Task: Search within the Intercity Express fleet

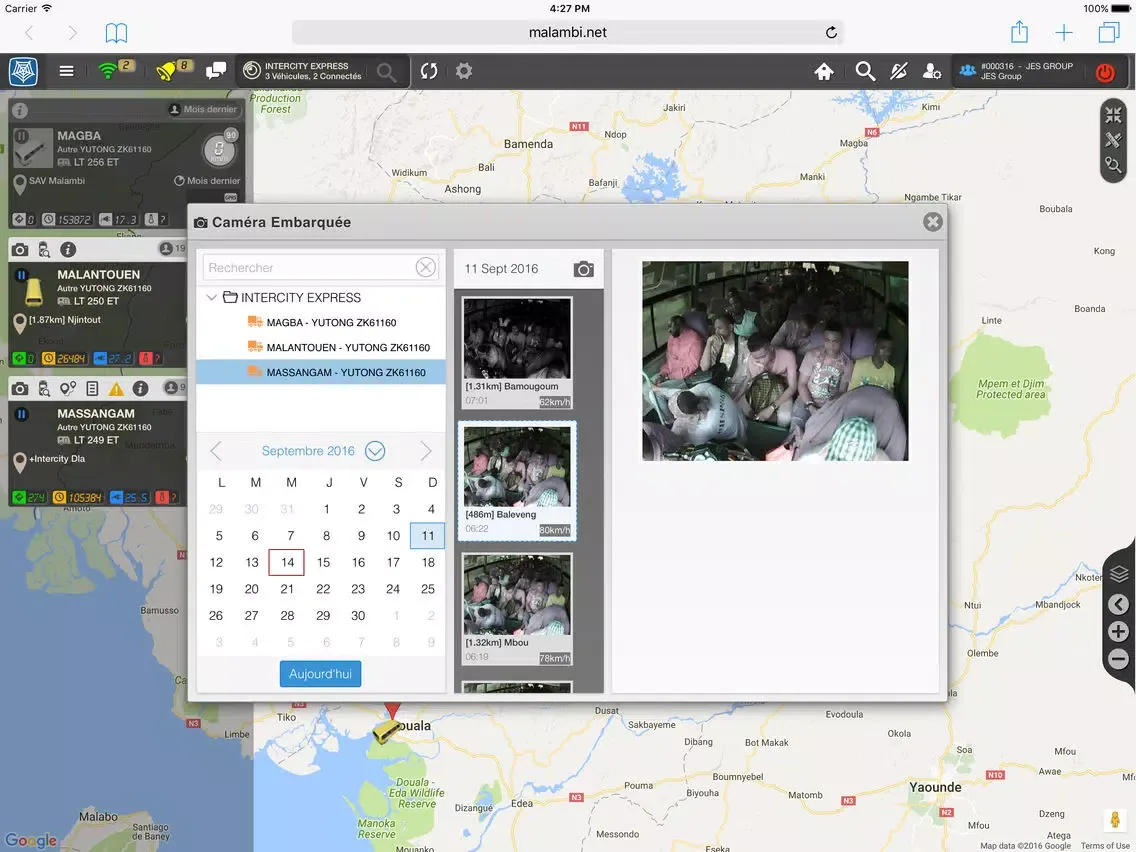Action: point(386,72)
